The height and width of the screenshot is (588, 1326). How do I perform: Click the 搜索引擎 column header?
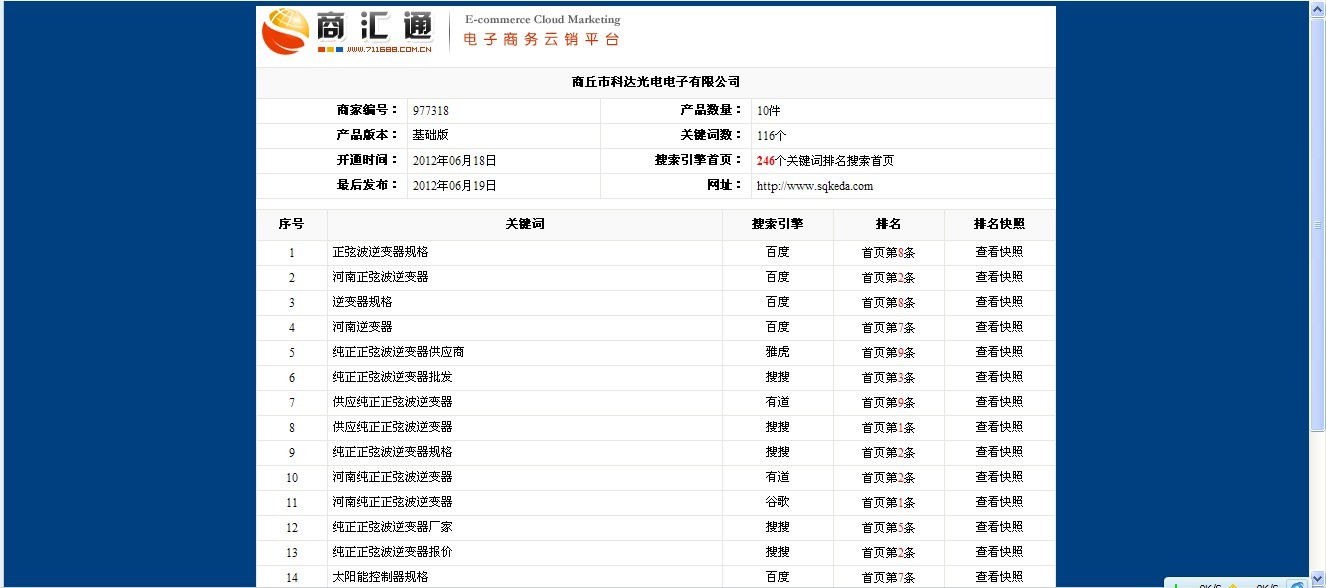click(x=778, y=224)
